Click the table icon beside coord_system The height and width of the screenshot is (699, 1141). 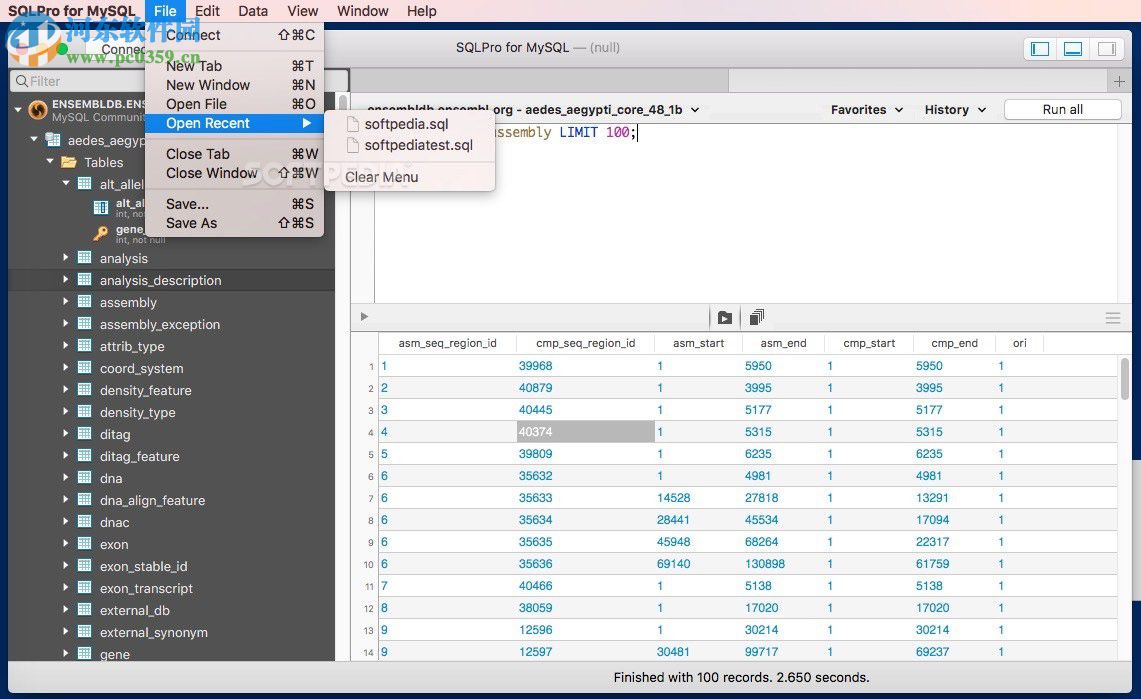coord(84,368)
